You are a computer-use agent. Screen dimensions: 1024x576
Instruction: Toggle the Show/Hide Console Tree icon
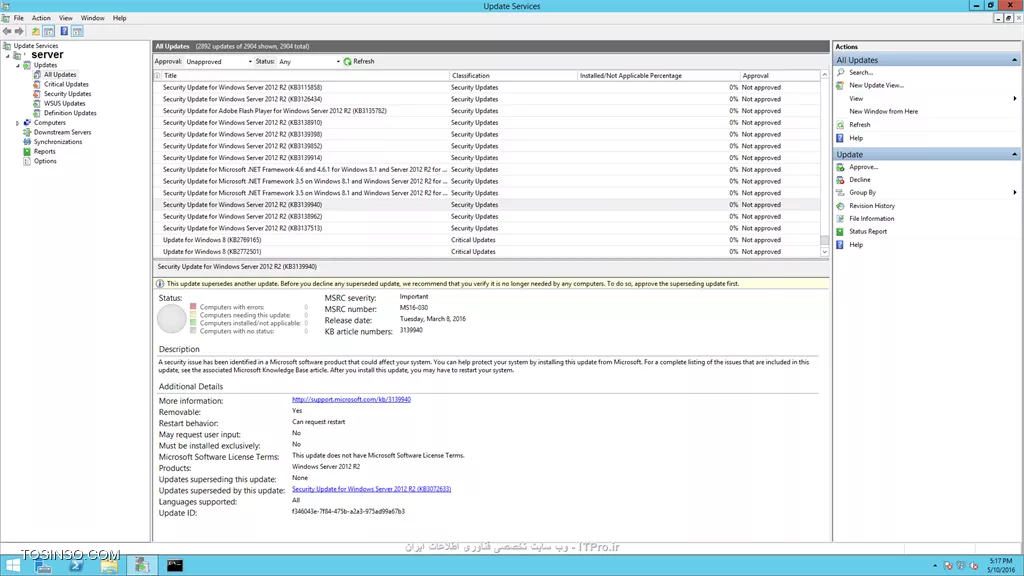pos(48,31)
